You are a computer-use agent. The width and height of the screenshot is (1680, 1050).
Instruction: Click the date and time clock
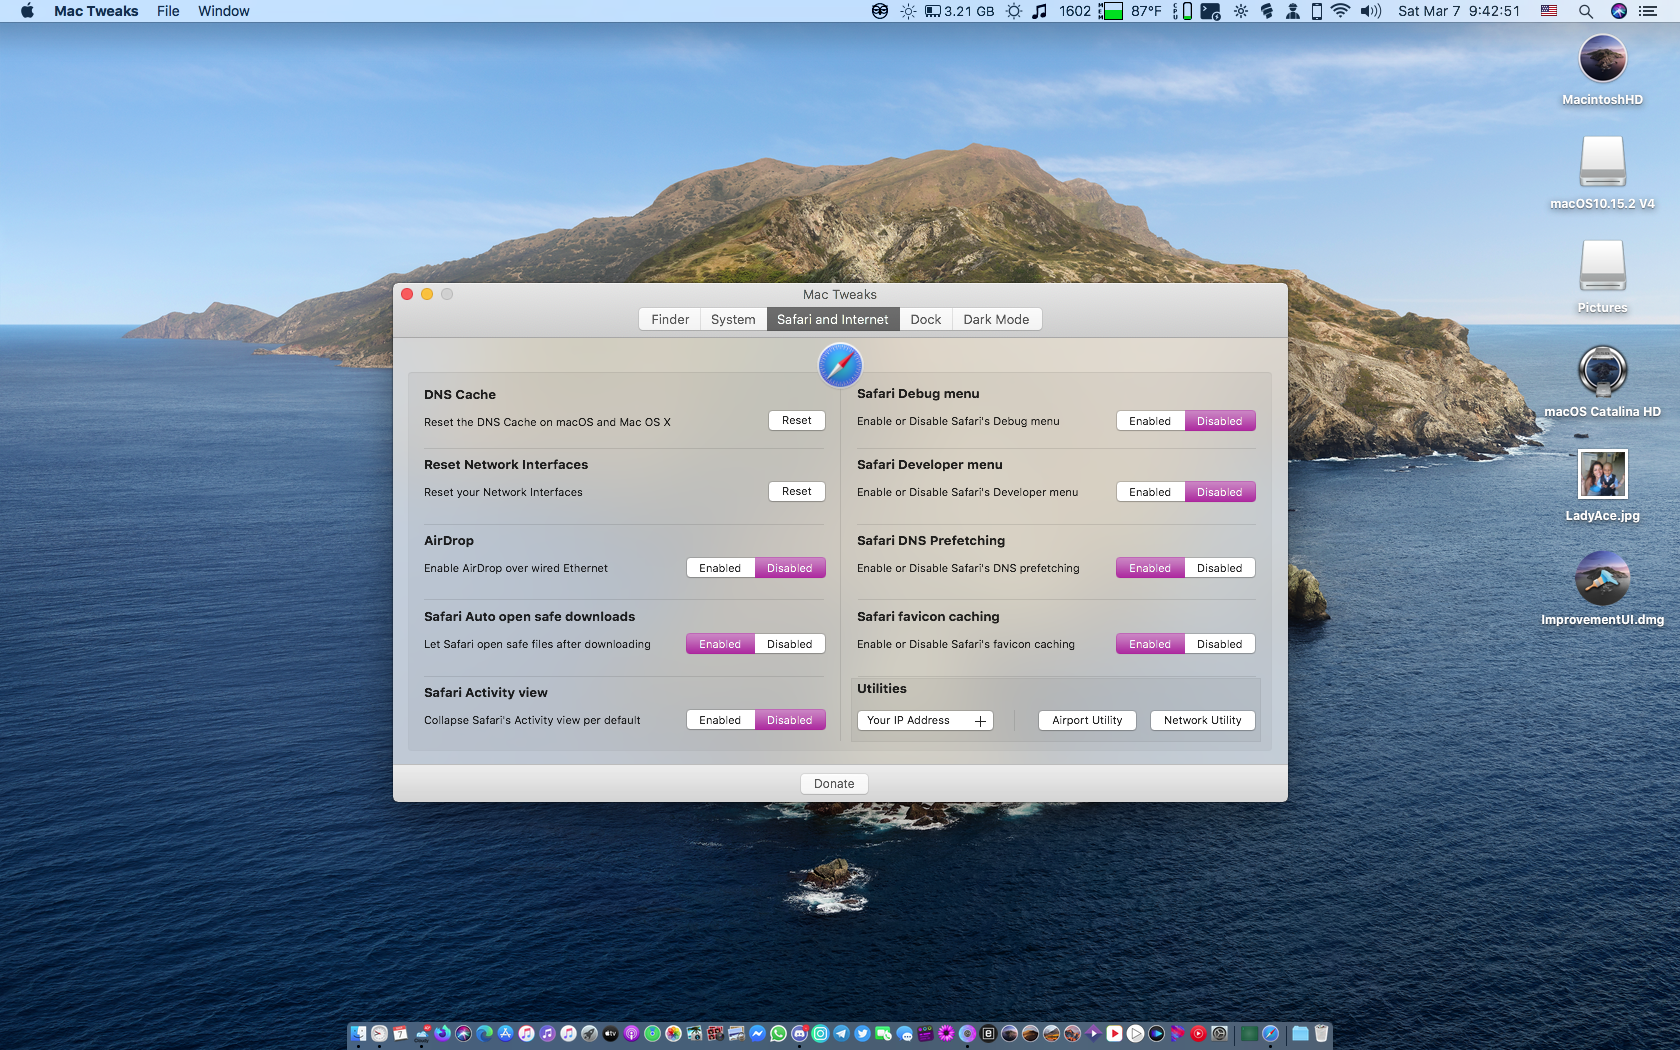click(x=1459, y=11)
